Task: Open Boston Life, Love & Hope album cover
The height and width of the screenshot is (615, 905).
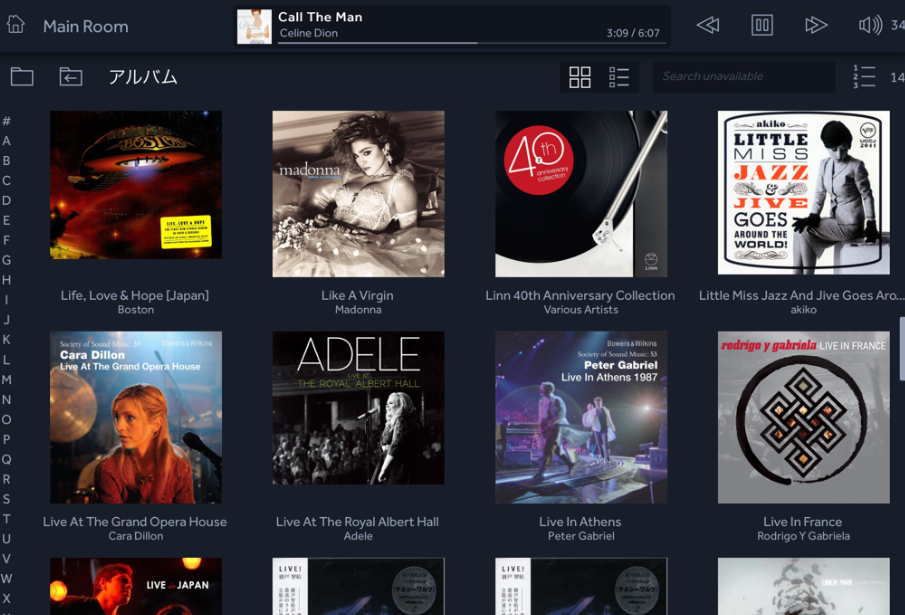Action: [136, 185]
